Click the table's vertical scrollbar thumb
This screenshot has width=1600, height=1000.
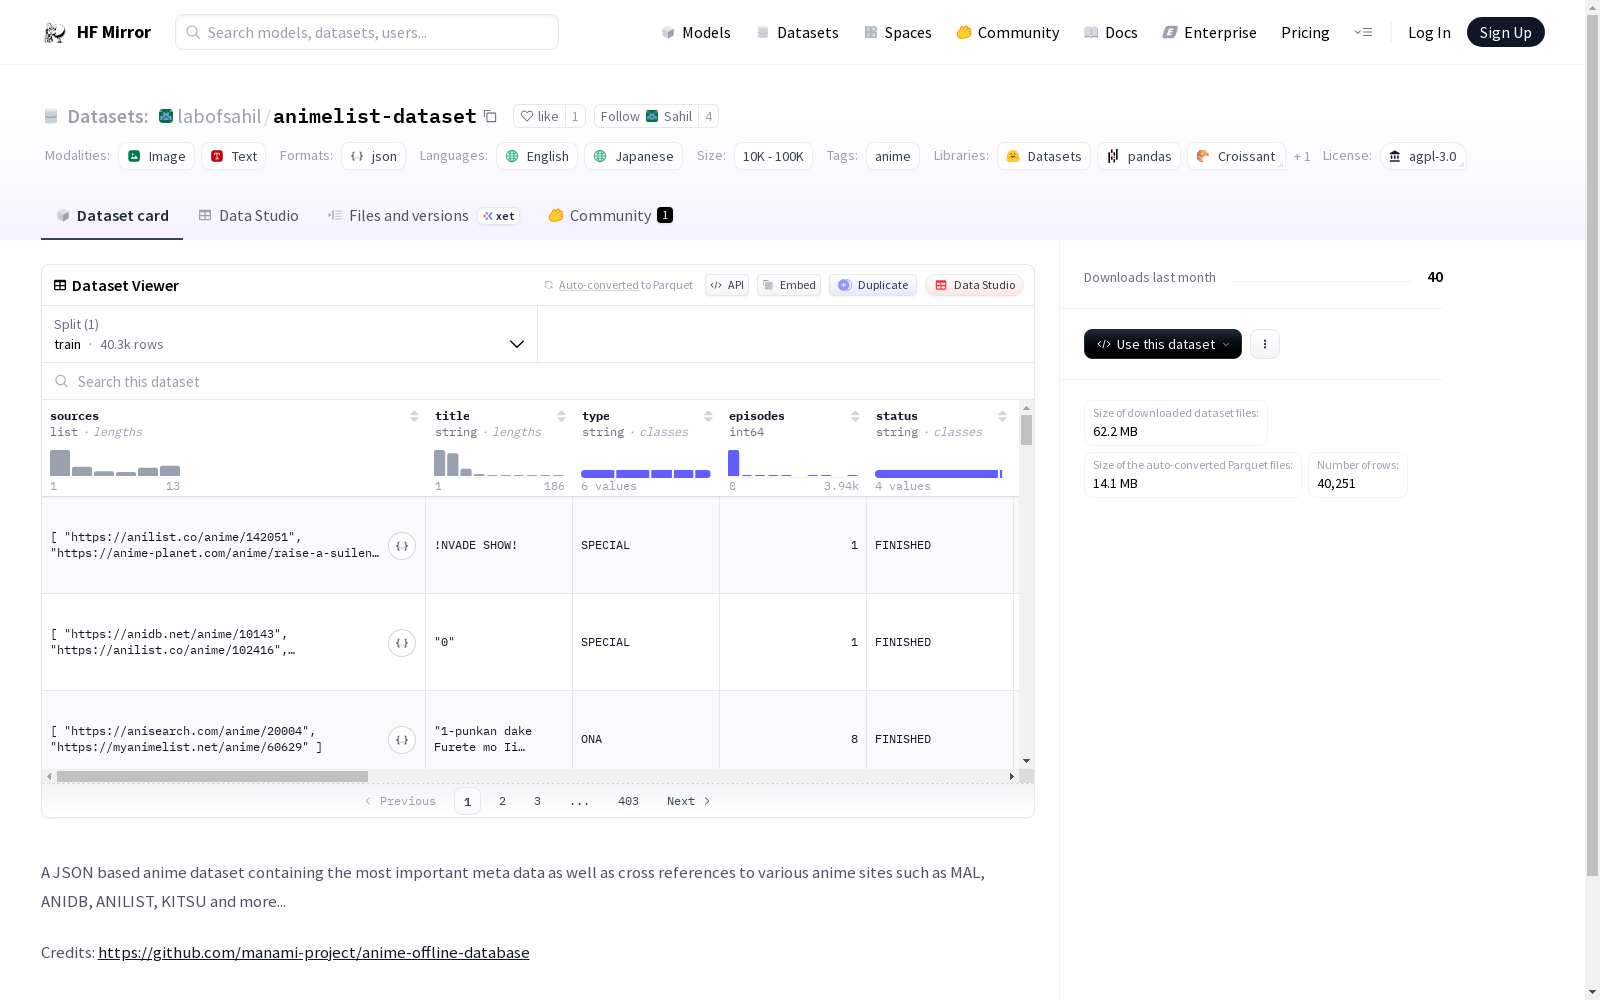1026,430
